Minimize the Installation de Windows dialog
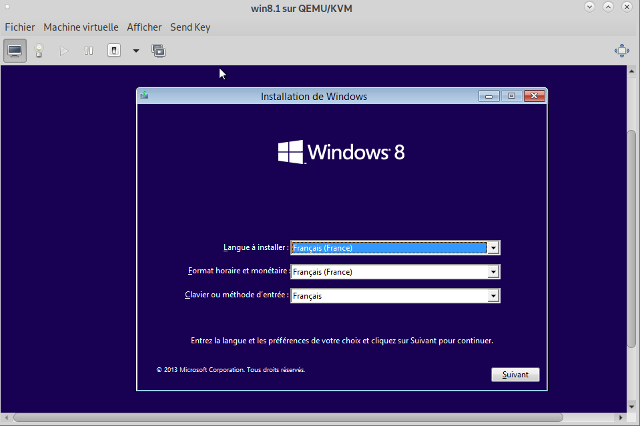Screen dimensions: 640x426 [489, 96]
